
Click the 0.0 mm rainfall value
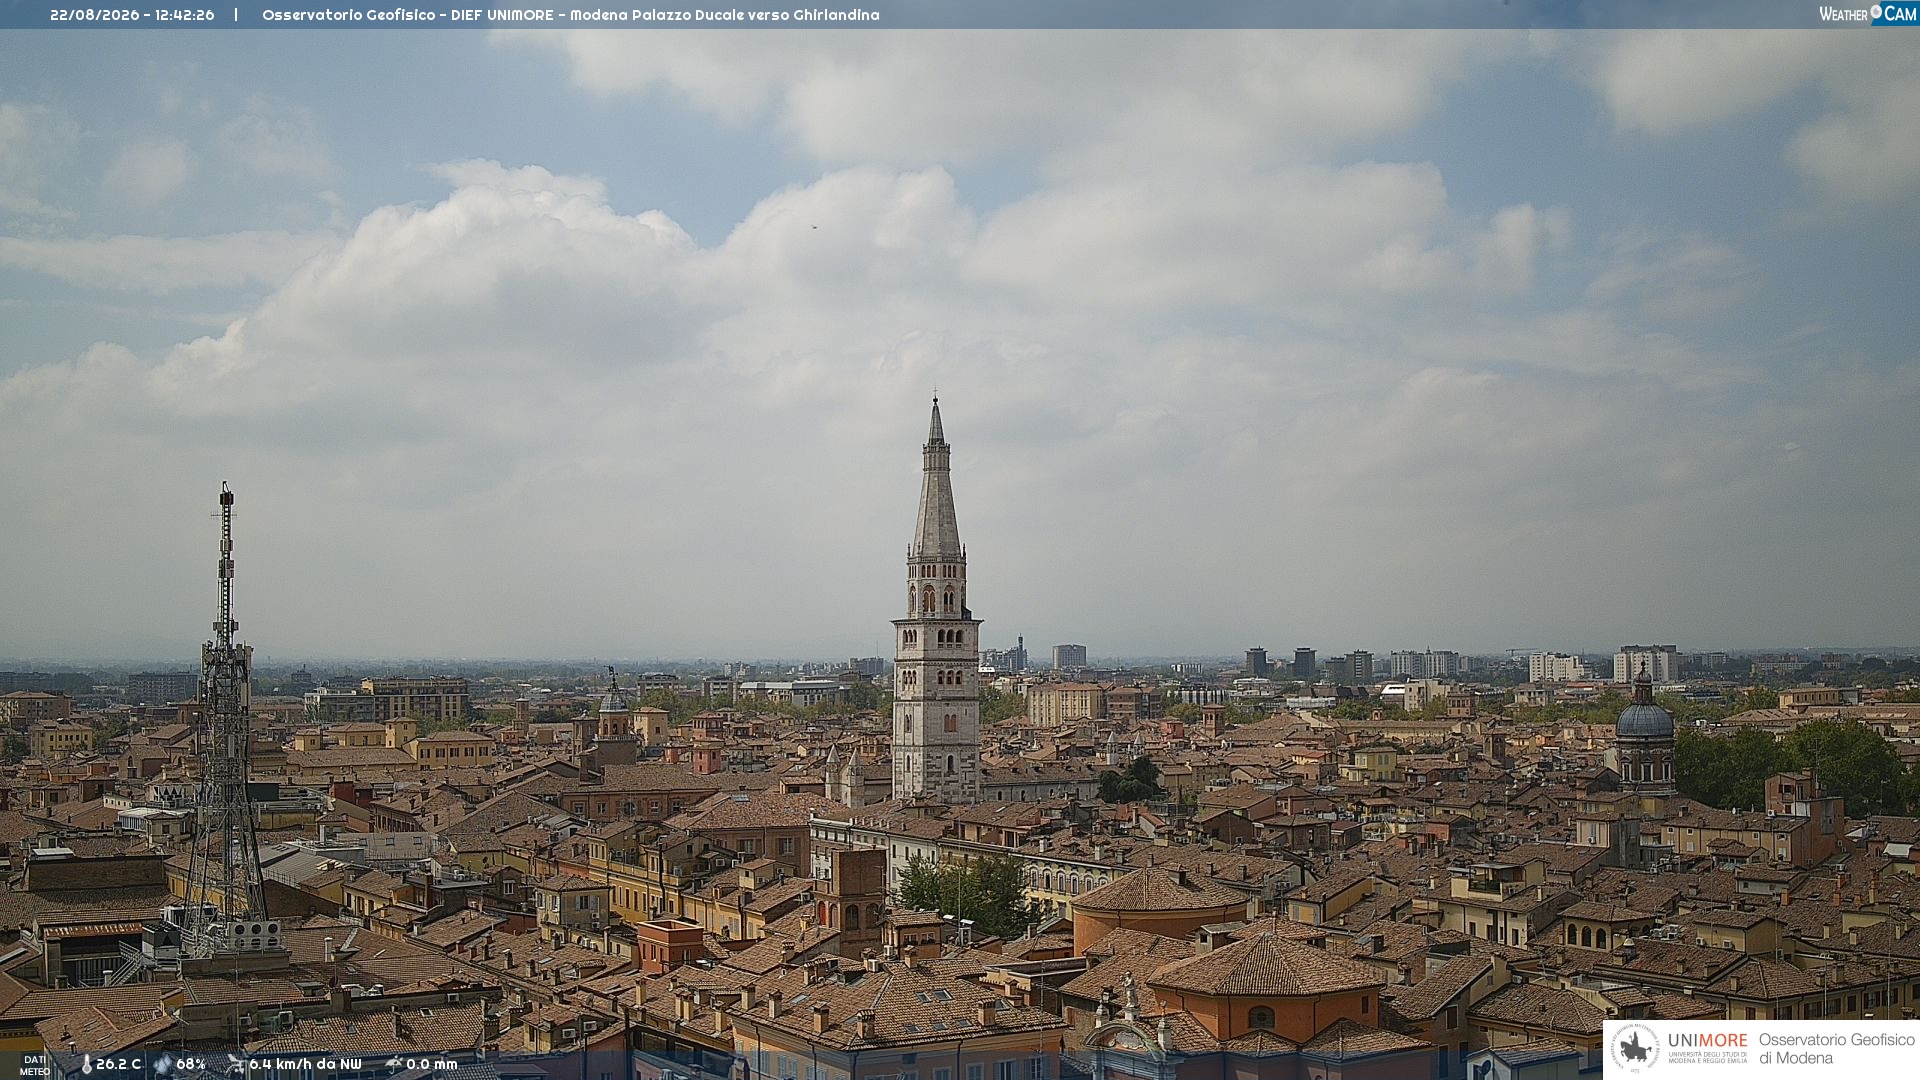click(432, 1064)
